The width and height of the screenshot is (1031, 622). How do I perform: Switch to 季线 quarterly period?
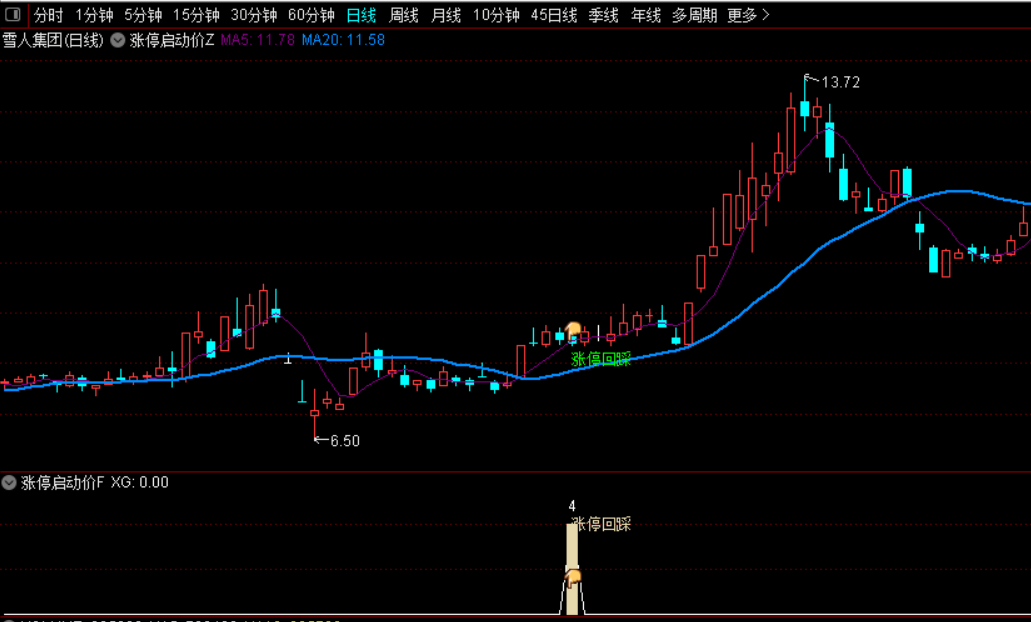click(603, 15)
